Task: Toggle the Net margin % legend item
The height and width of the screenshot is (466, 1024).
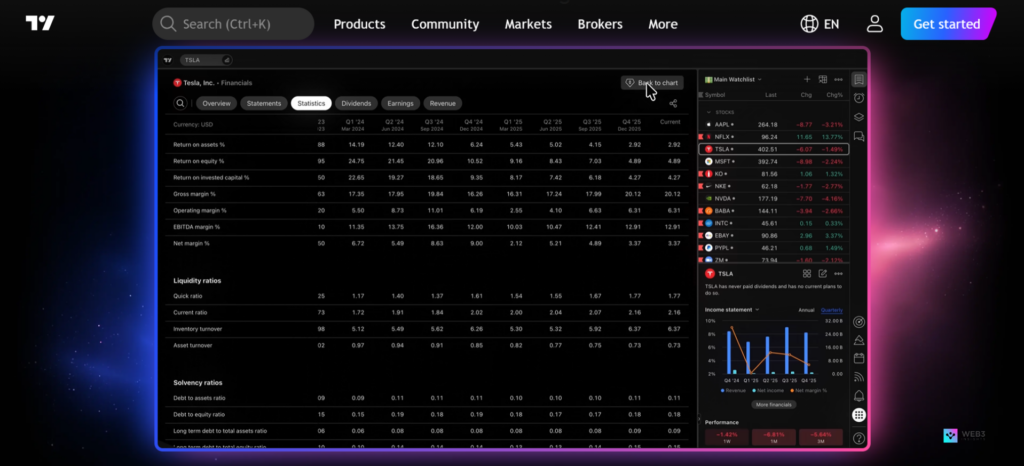Action: coord(809,390)
